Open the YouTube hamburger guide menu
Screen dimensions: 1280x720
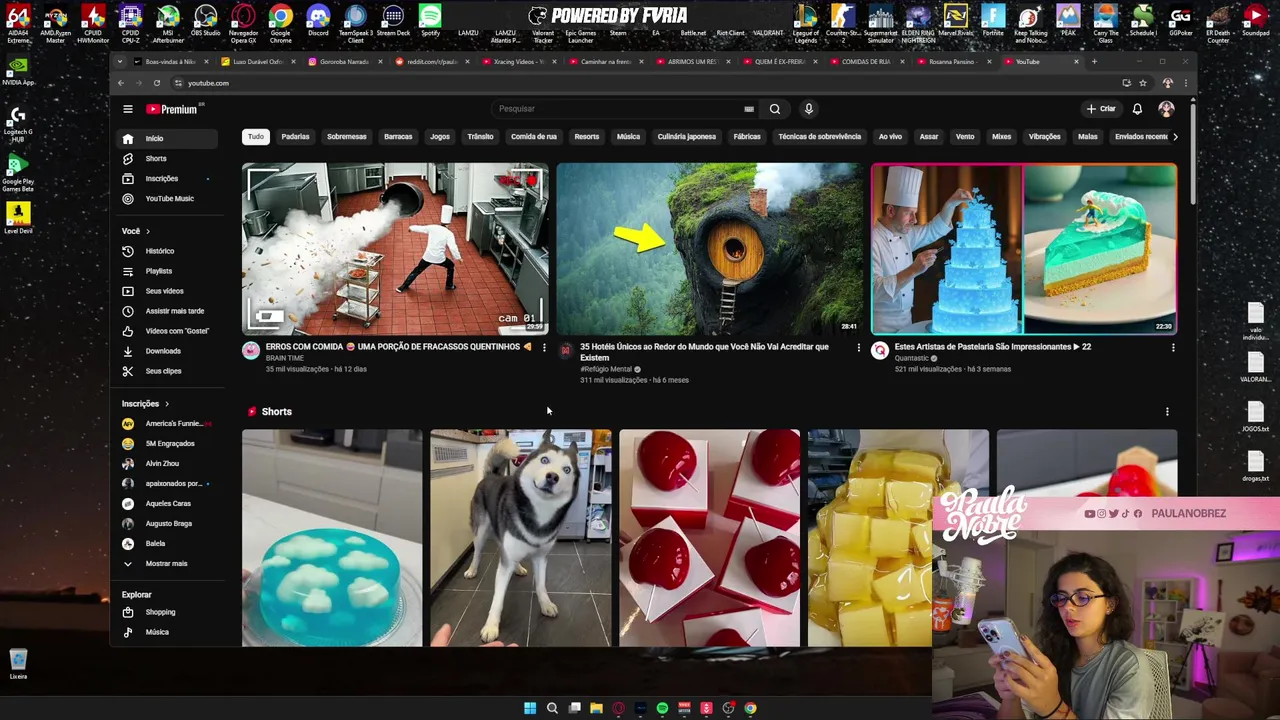pyautogui.click(x=128, y=109)
